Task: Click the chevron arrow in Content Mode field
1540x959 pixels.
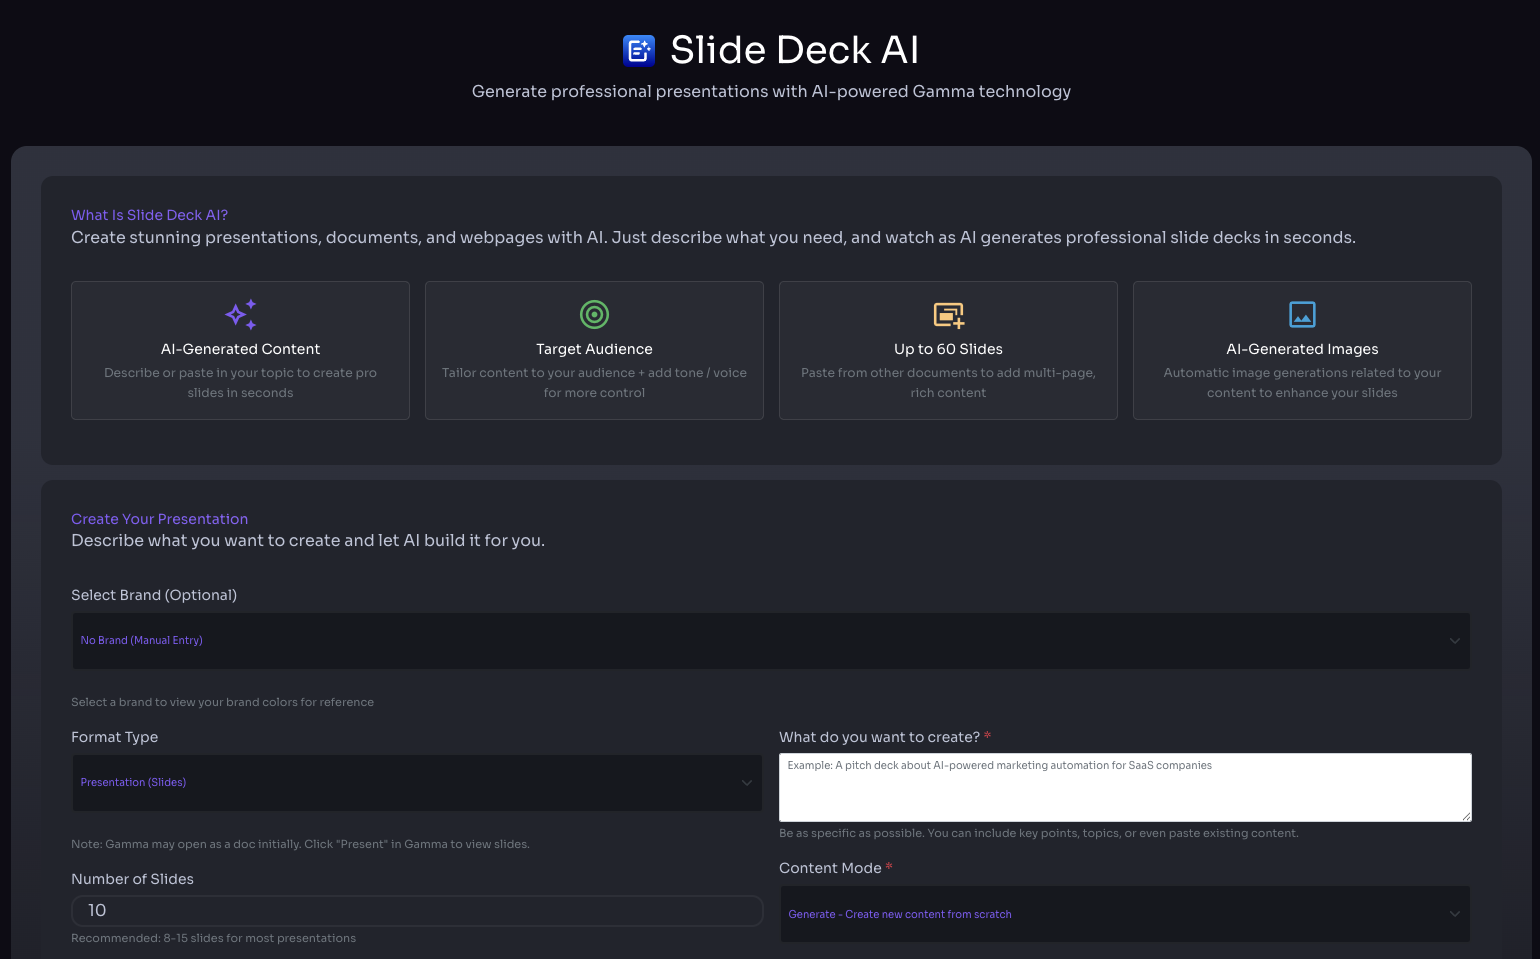Action: click(1454, 914)
